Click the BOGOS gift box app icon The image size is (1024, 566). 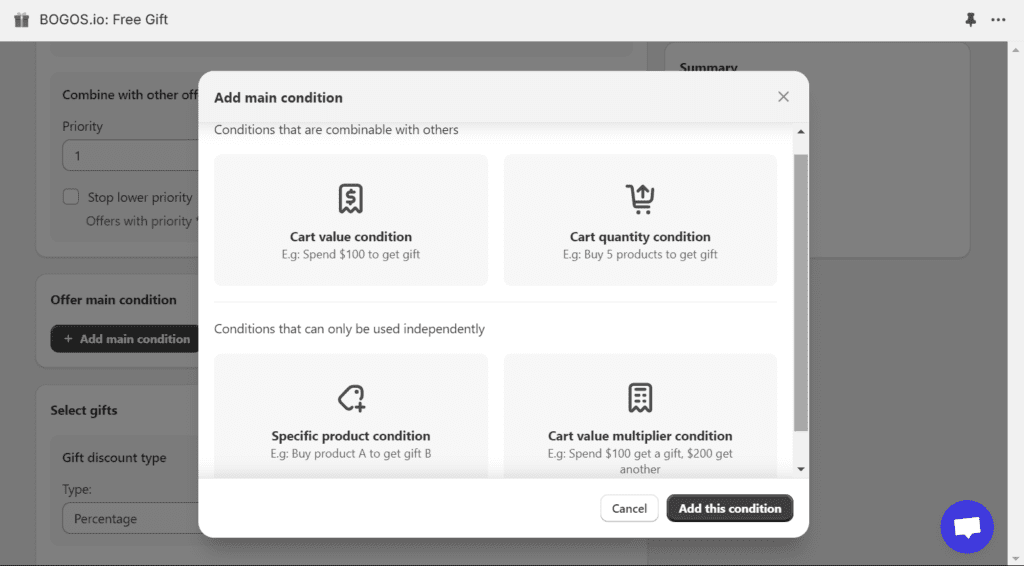[21, 20]
